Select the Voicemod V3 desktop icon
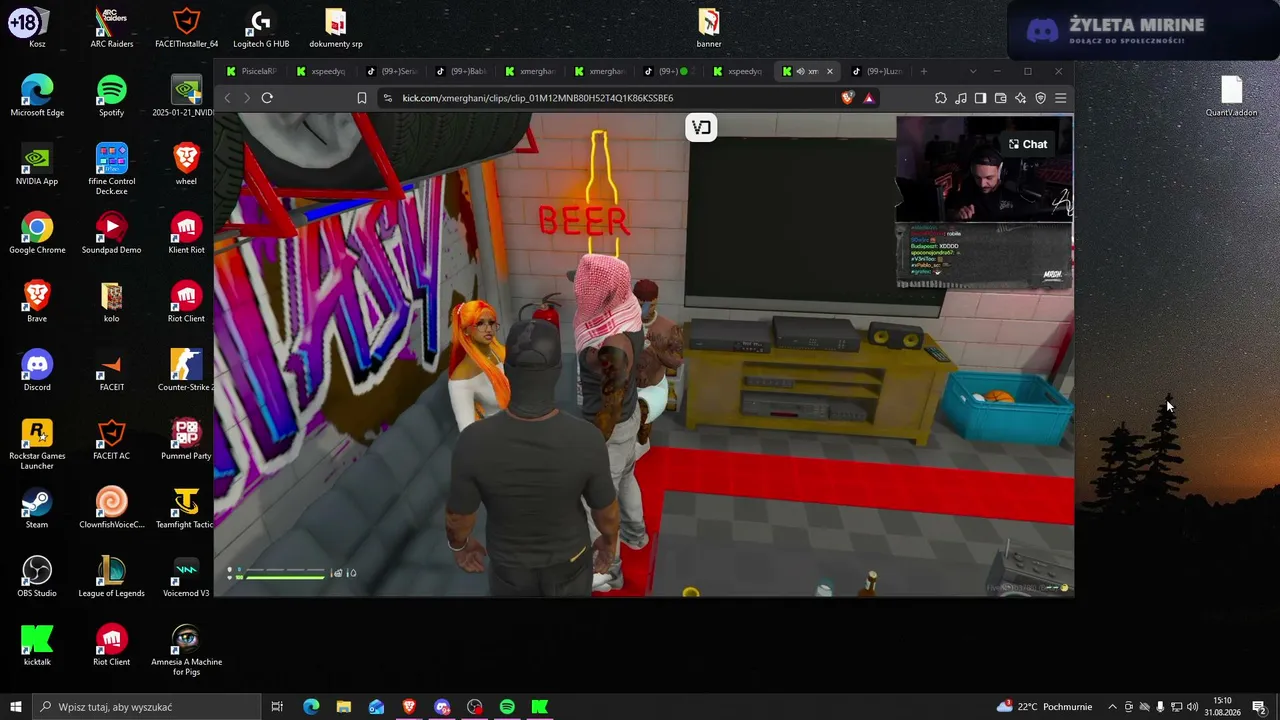Image resolution: width=1280 pixels, height=720 pixels. coord(186,577)
